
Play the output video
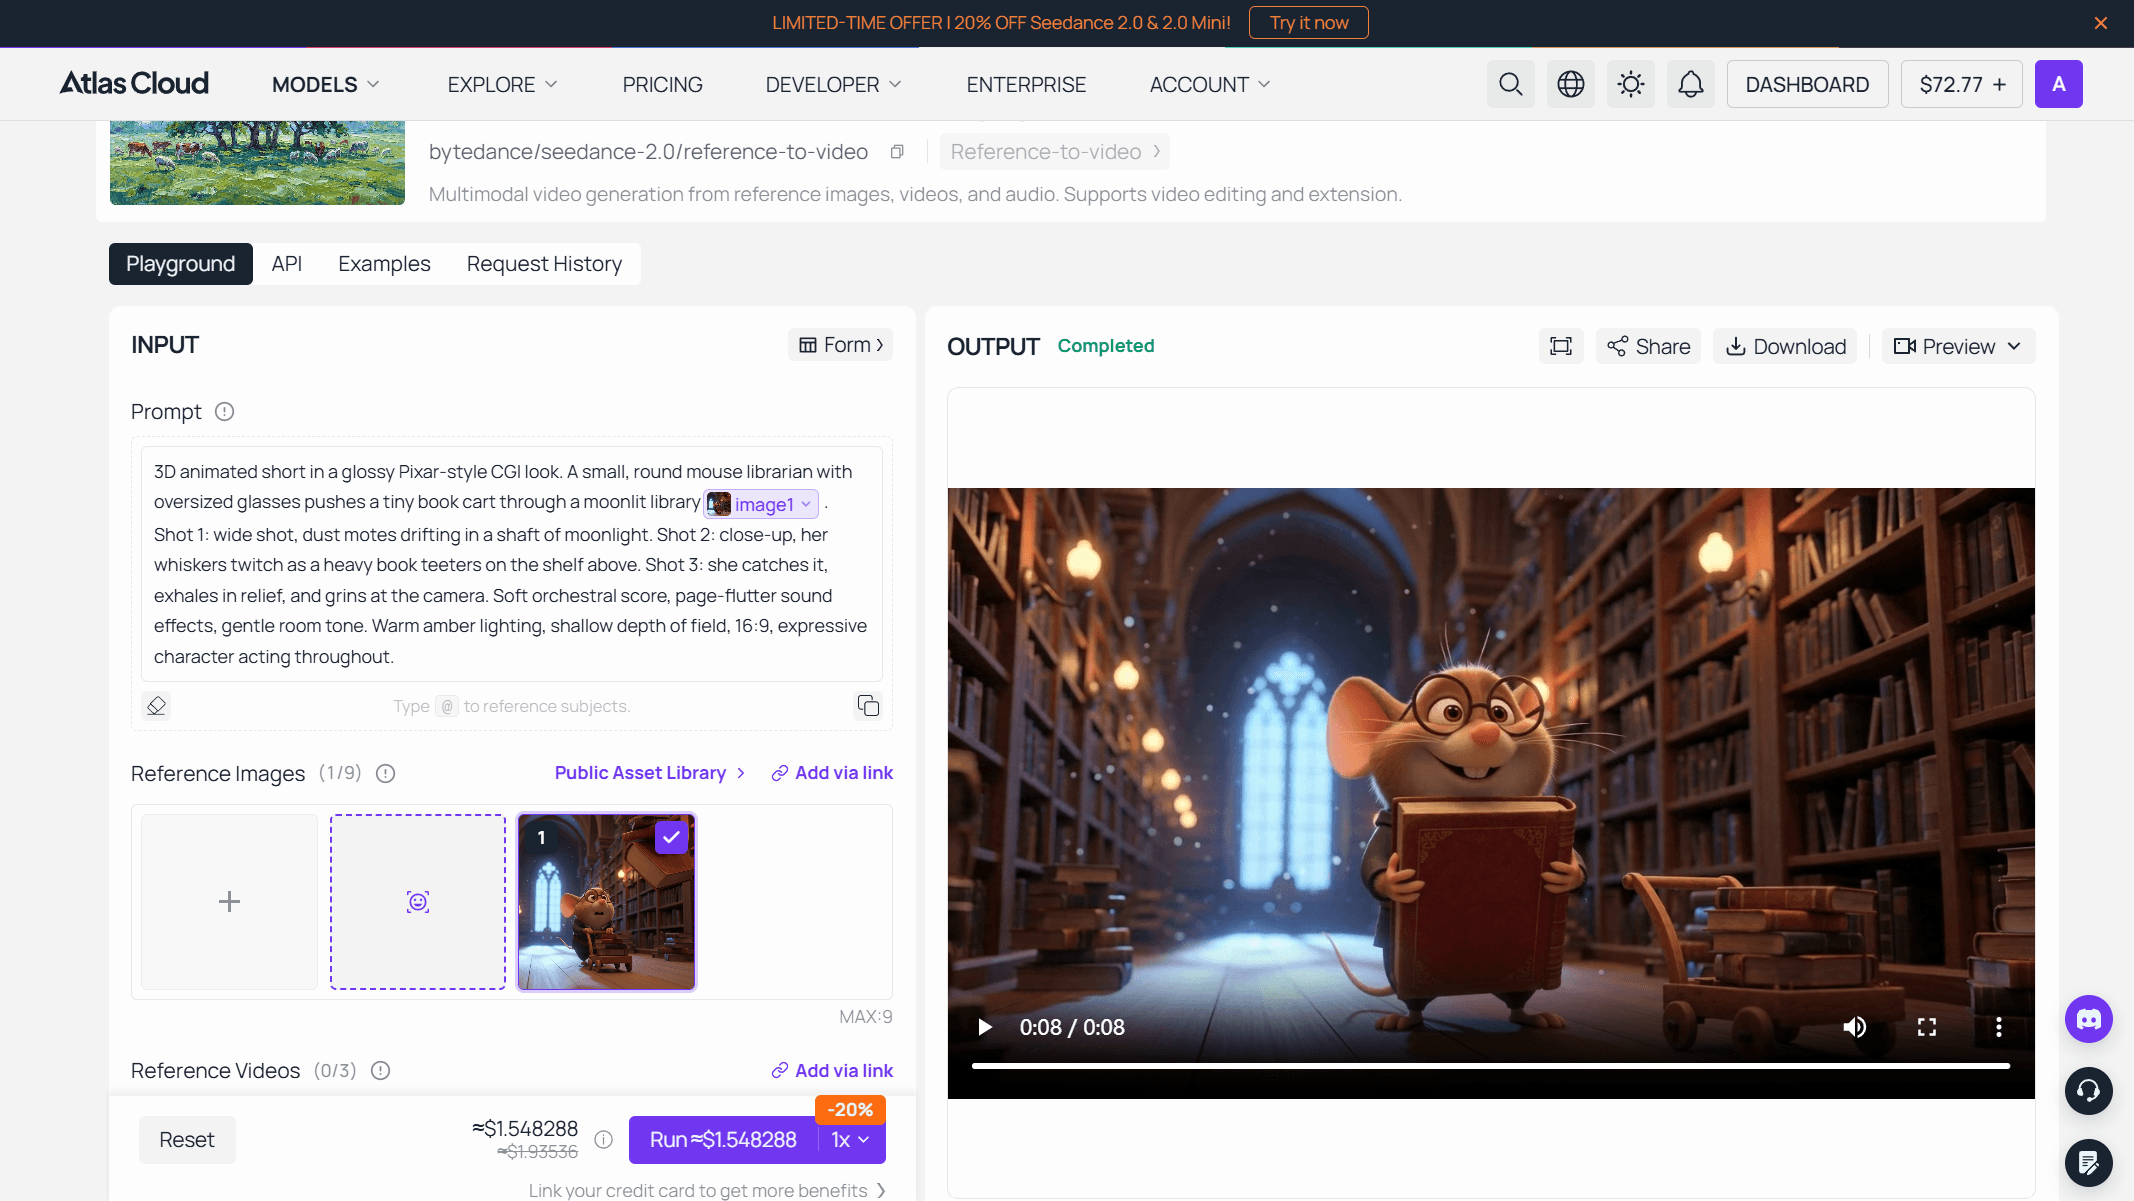984,1027
